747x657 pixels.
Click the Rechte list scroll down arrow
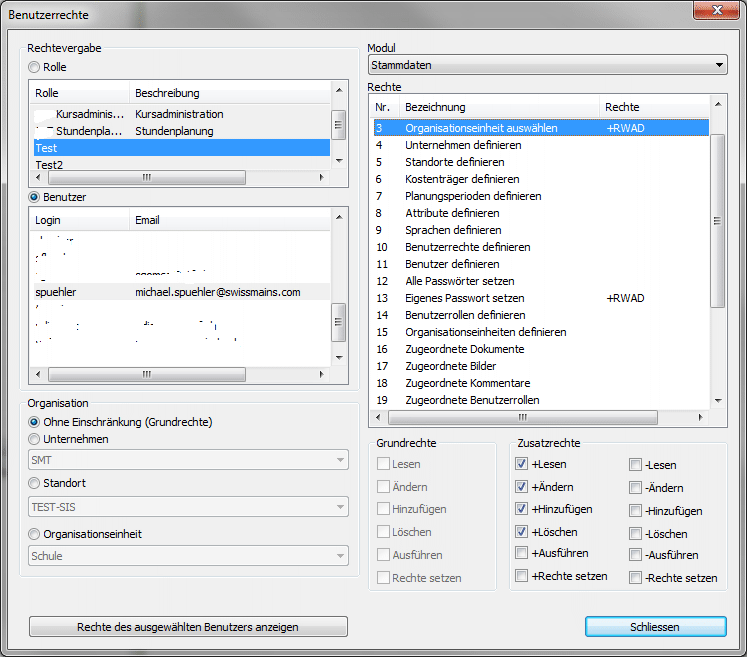click(717, 400)
